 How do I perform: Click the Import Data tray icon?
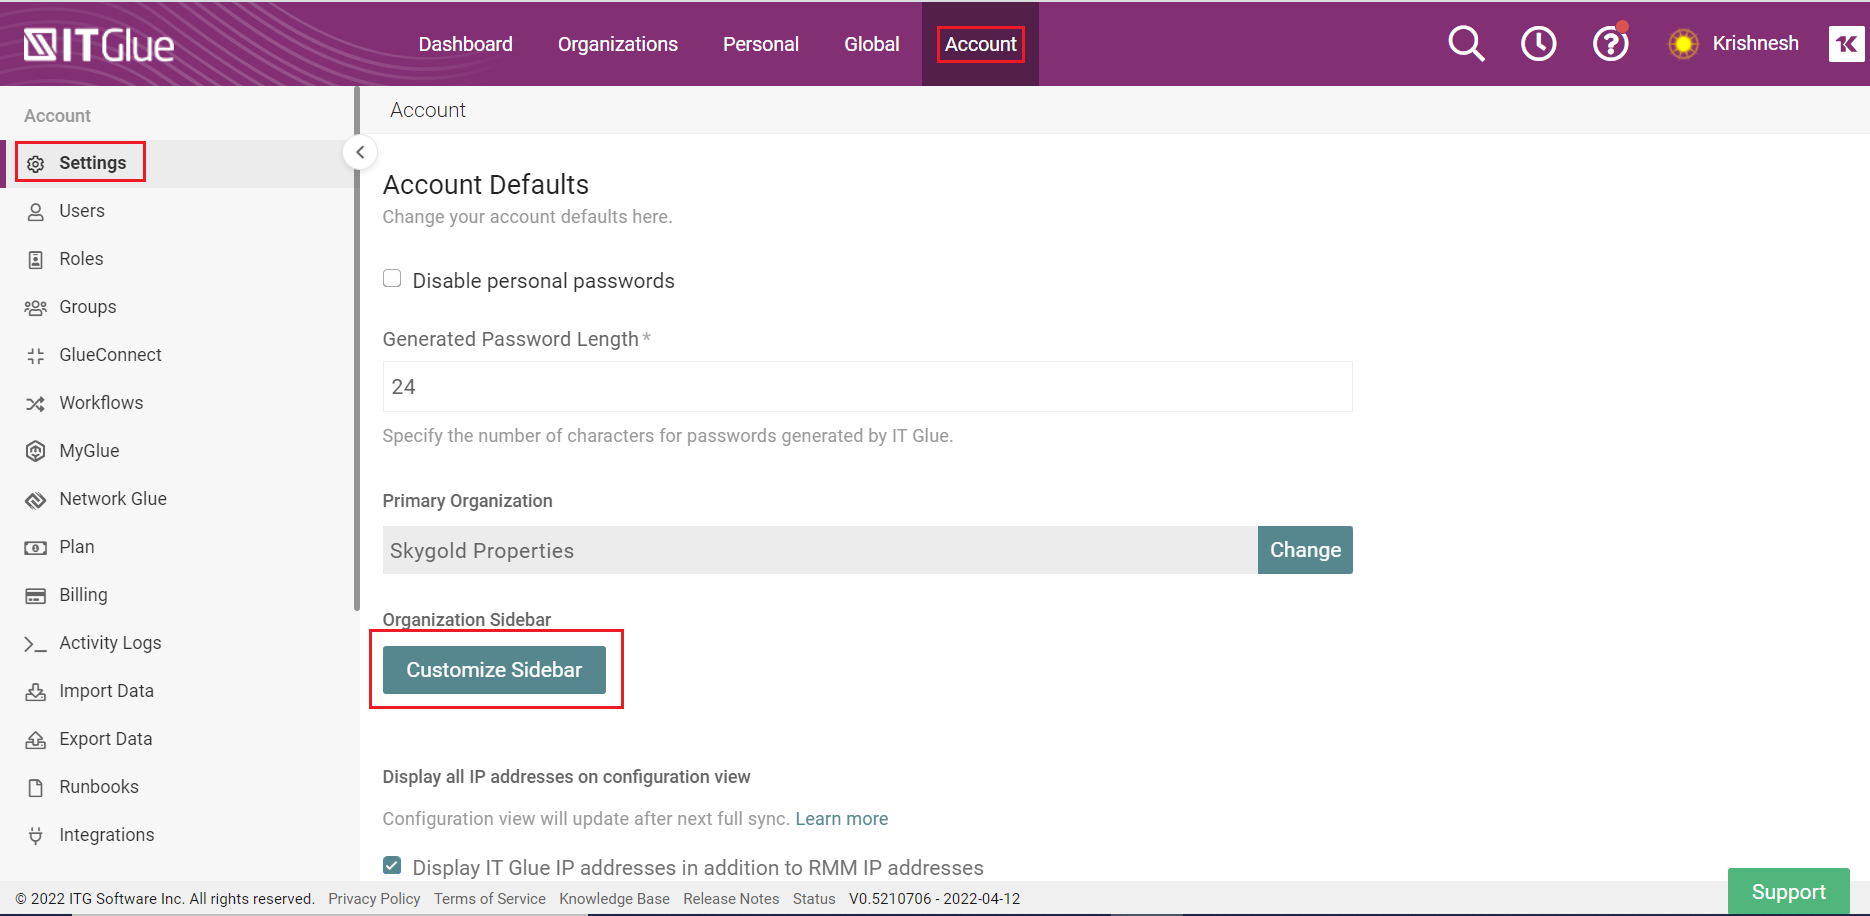[36, 692]
